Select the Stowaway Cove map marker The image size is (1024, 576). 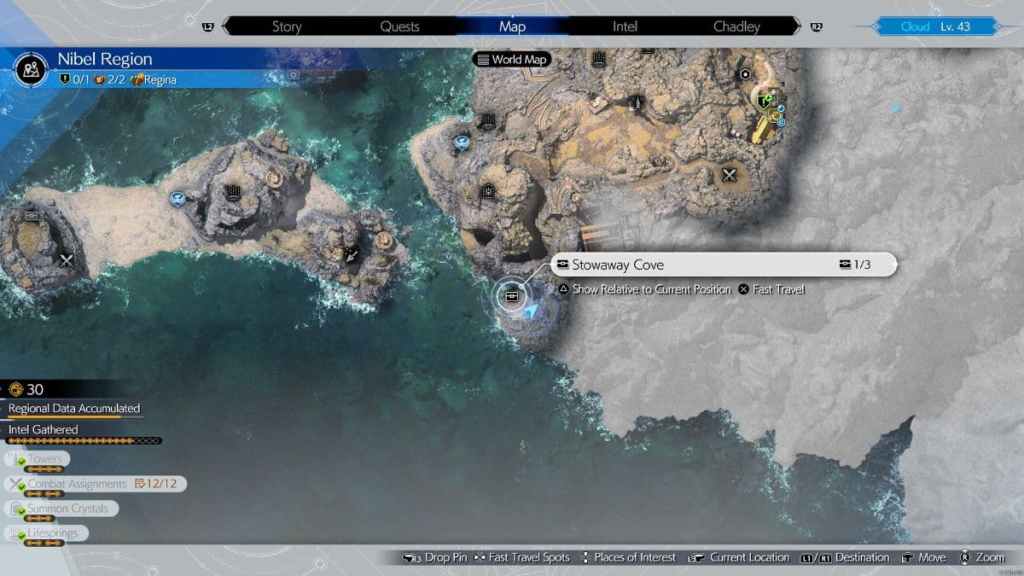pos(511,296)
